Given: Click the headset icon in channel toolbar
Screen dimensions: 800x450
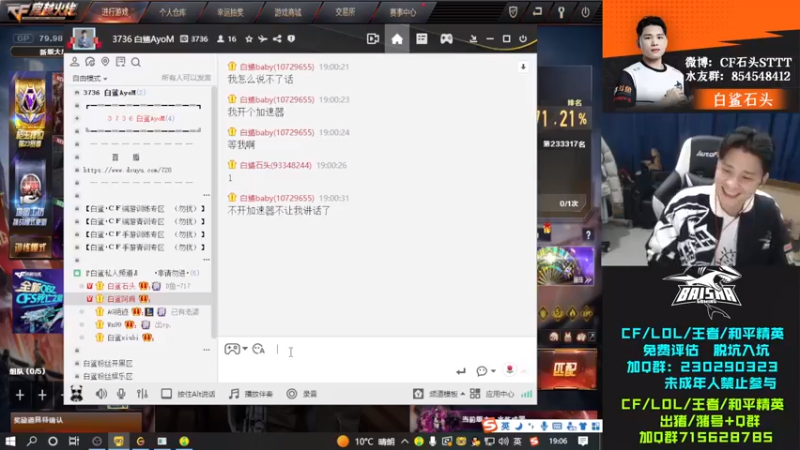Looking at the screenshot, I should pos(90,62).
